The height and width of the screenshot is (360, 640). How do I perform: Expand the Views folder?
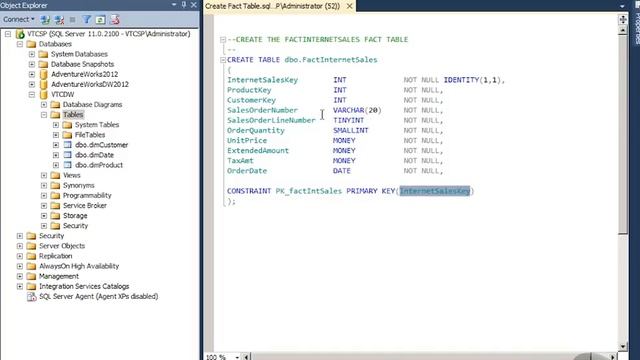(x=44, y=175)
